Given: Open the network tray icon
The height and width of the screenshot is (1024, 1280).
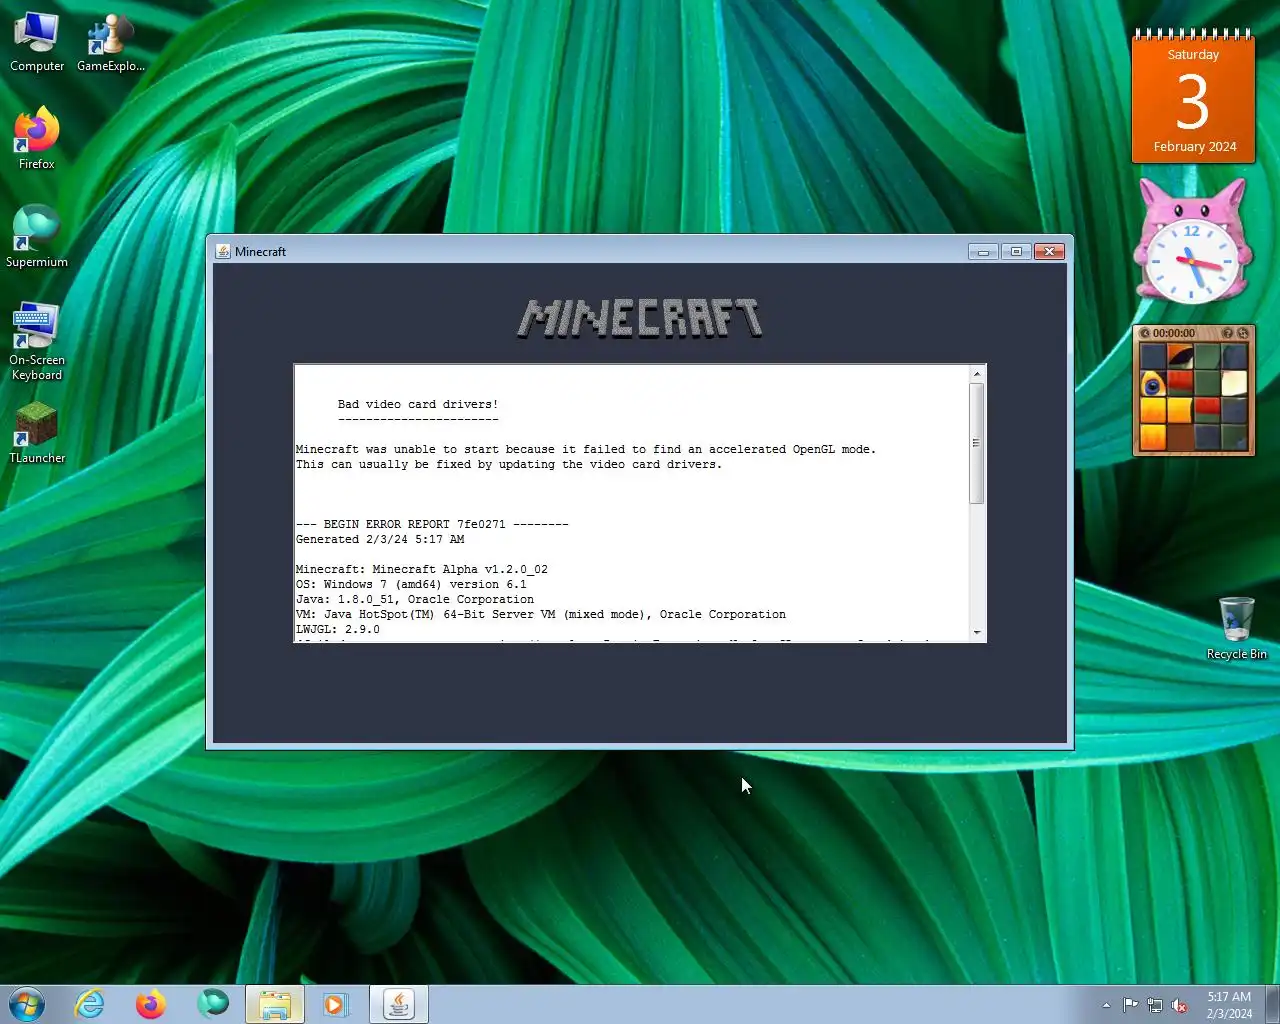Looking at the screenshot, I should click(1155, 1005).
